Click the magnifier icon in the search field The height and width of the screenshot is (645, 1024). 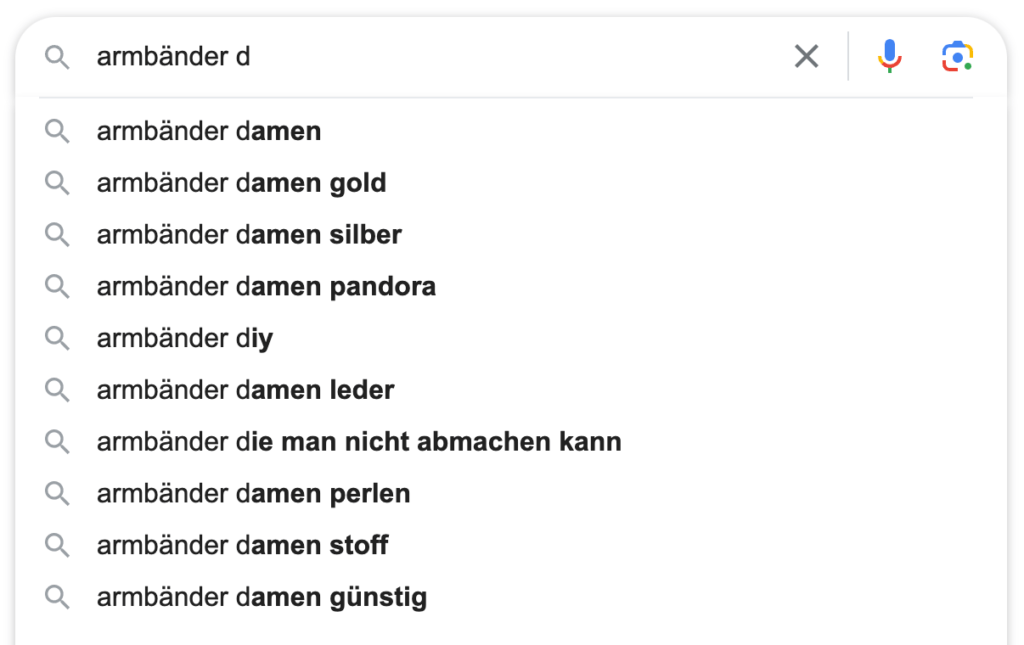[57, 57]
